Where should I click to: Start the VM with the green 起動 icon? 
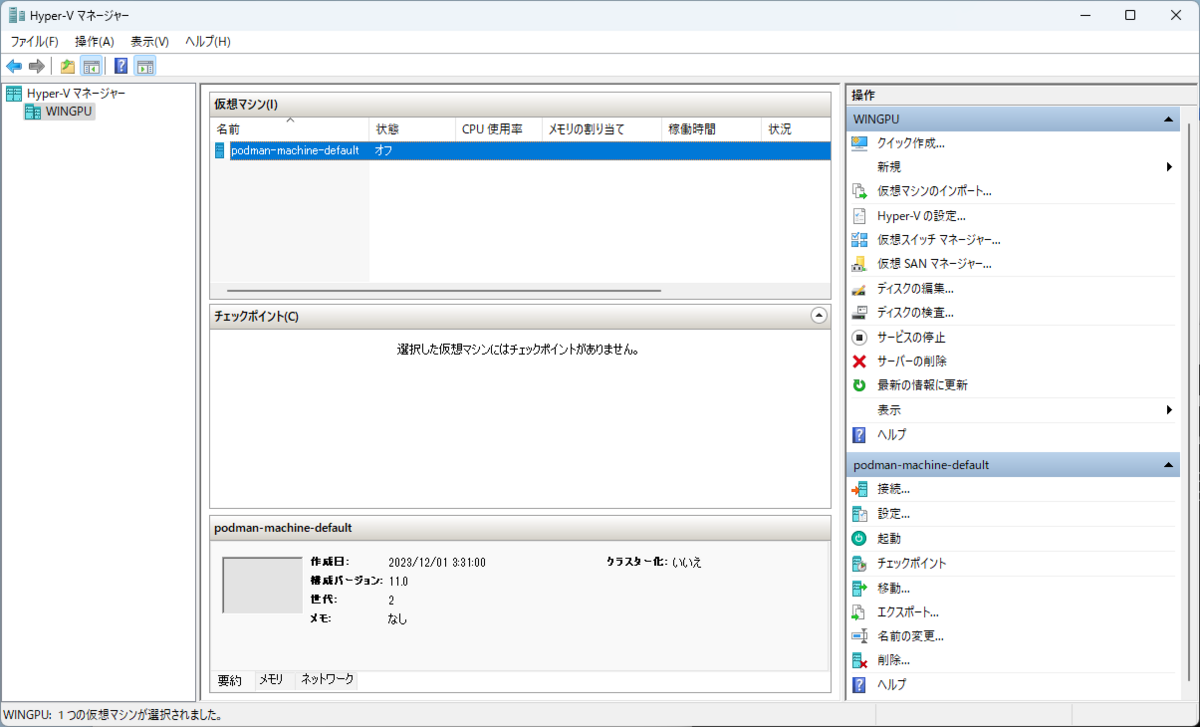click(x=858, y=538)
